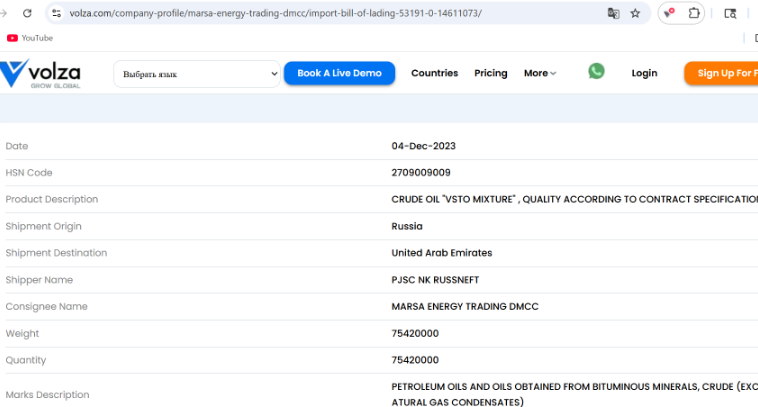
Task: Select HSN code value 2709009009
Action: click(x=421, y=173)
